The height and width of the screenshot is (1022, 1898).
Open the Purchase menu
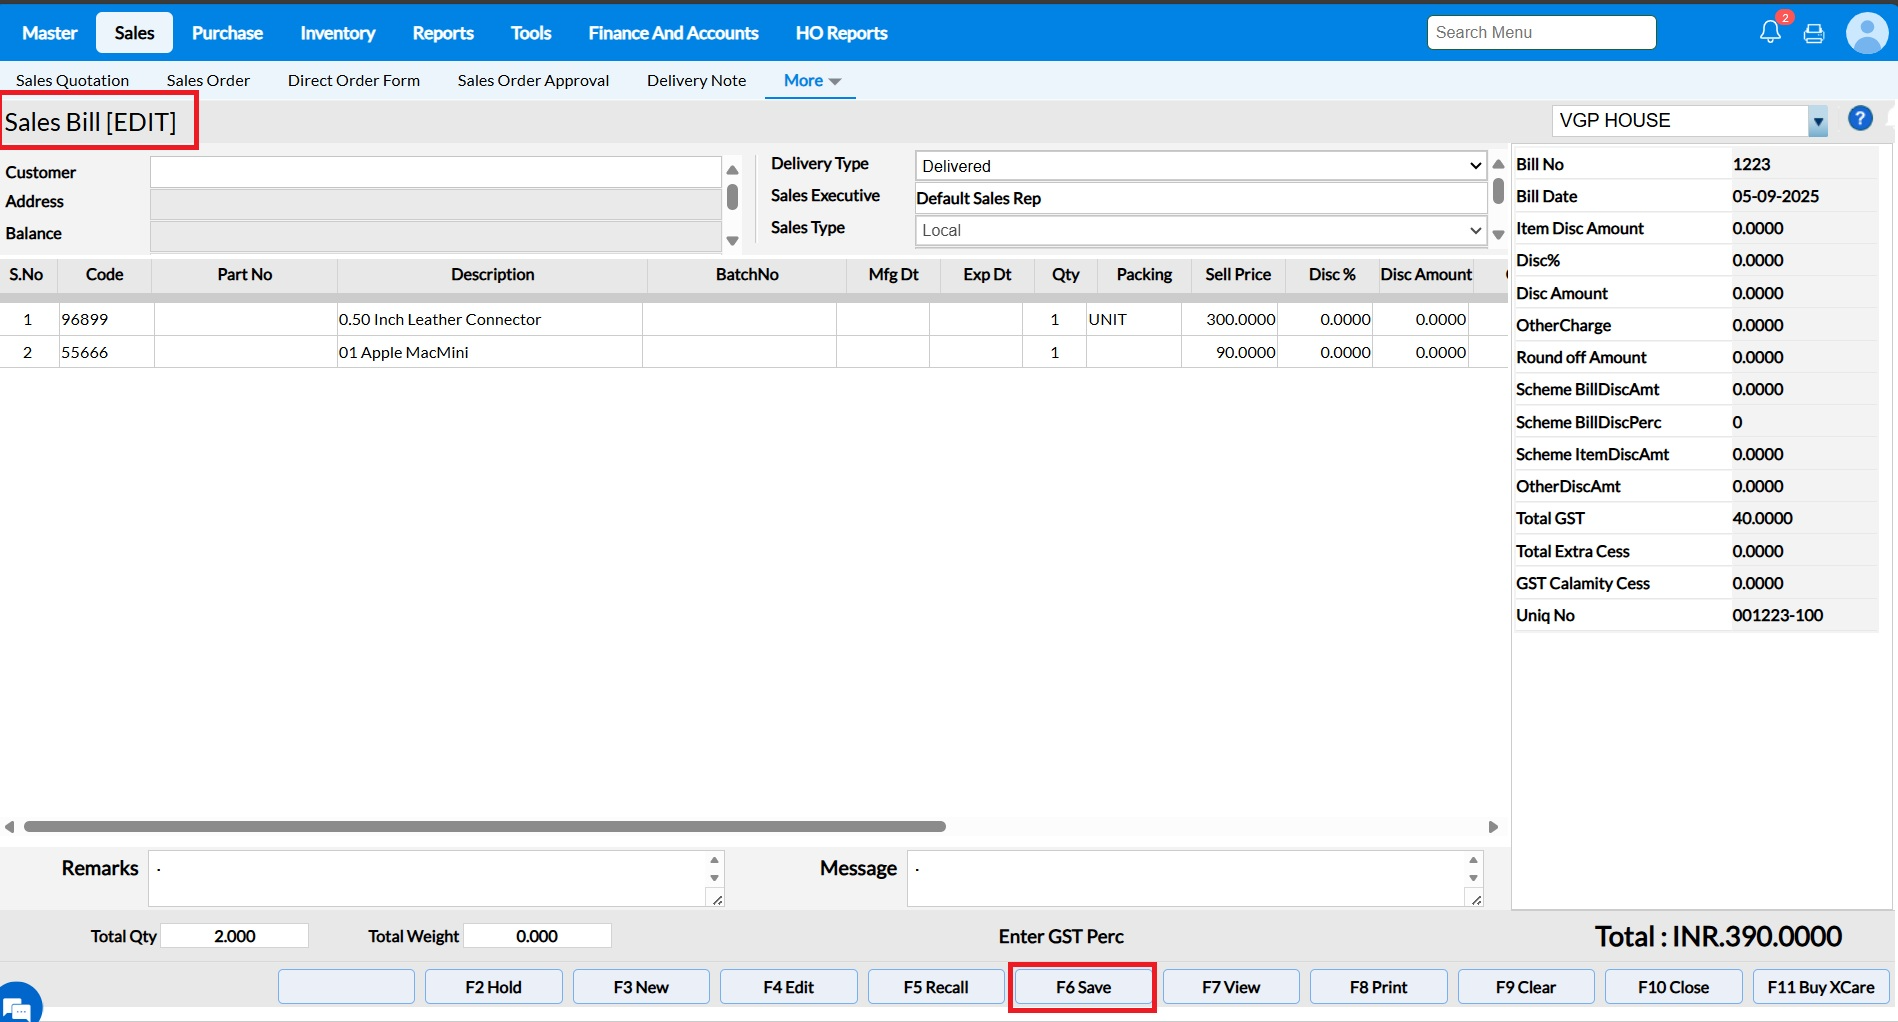click(227, 33)
